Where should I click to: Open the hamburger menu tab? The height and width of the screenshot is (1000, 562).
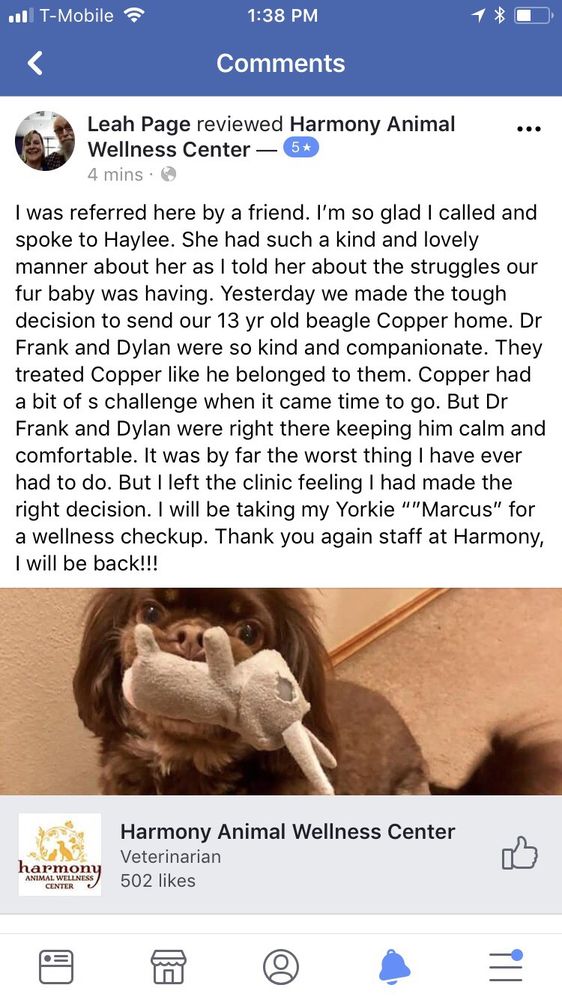pos(507,965)
